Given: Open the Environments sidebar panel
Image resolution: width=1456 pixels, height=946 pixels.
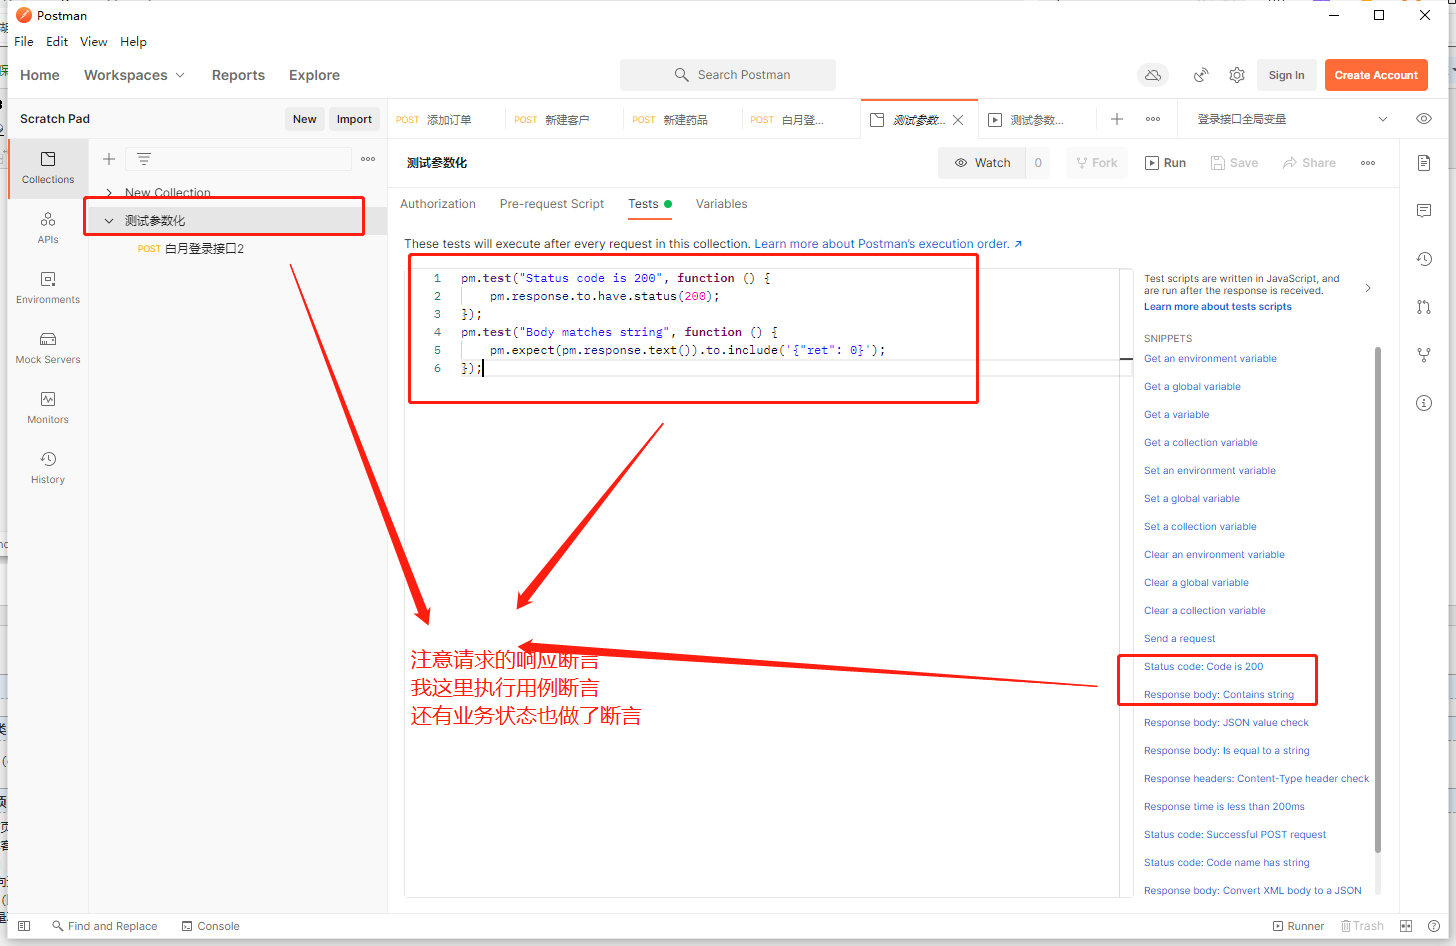Looking at the screenshot, I should point(48,287).
